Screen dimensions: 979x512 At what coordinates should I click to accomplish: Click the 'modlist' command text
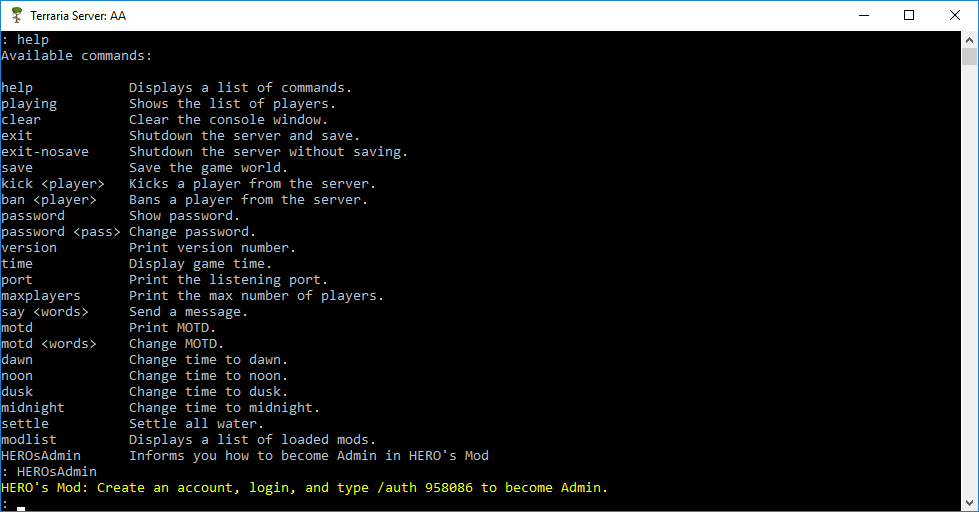click(x=29, y=440)
